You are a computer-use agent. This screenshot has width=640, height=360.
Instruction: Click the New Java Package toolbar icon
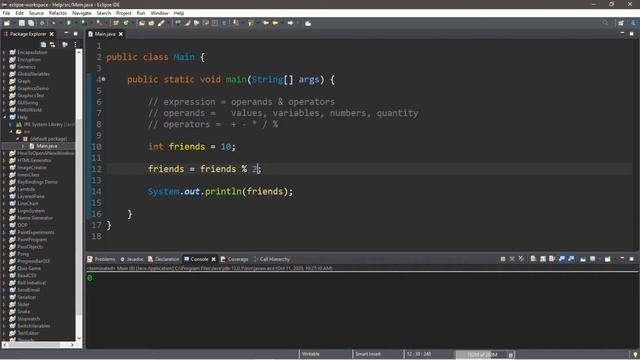pos(116,23)
